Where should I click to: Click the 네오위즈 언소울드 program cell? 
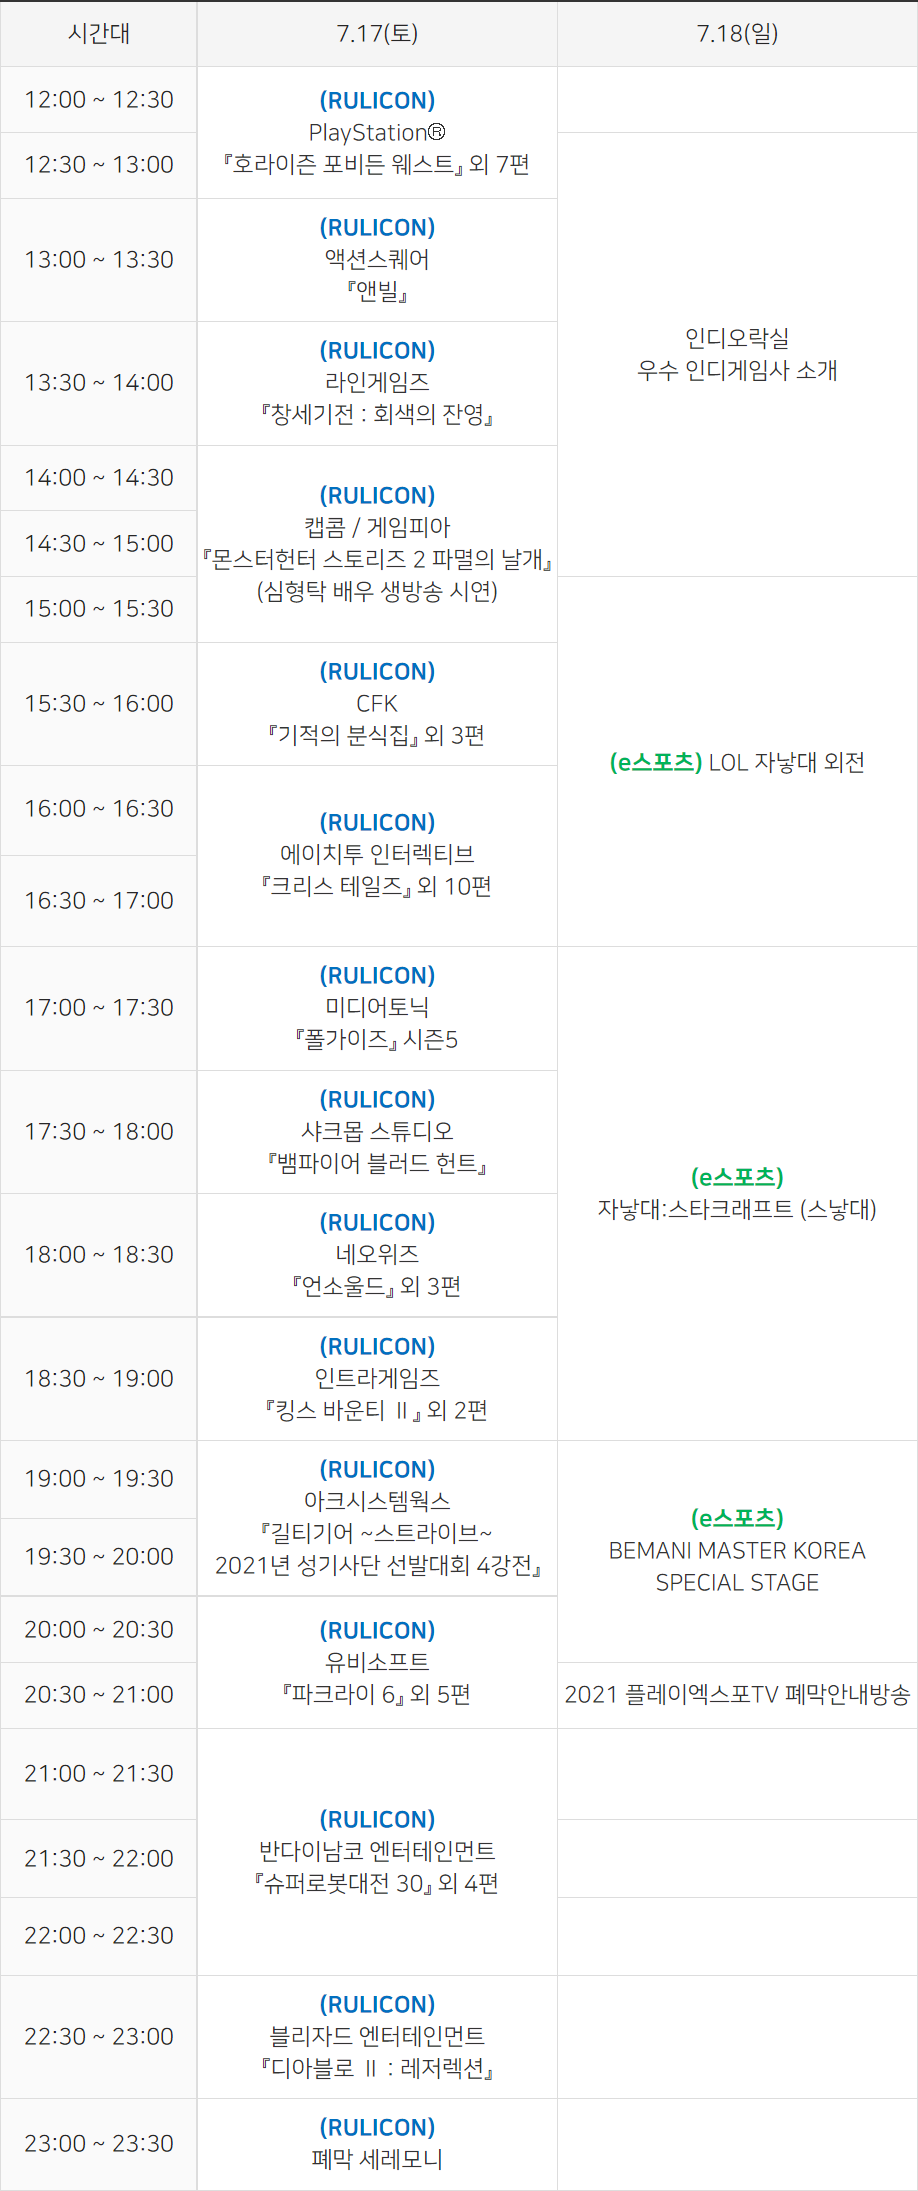[377, 1255]
